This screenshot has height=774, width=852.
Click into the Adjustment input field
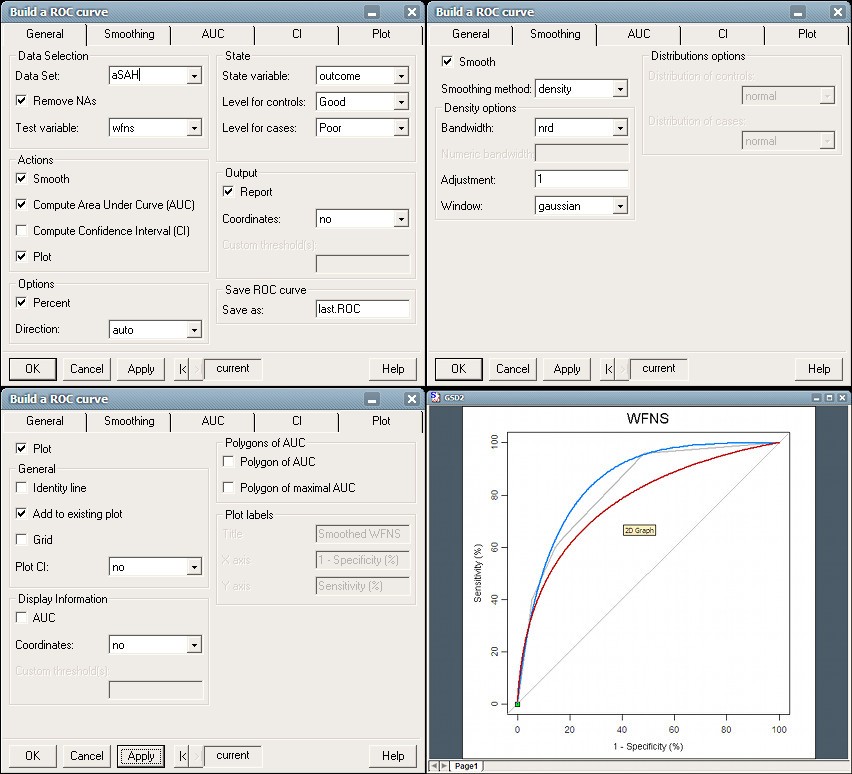coord(581,180)
